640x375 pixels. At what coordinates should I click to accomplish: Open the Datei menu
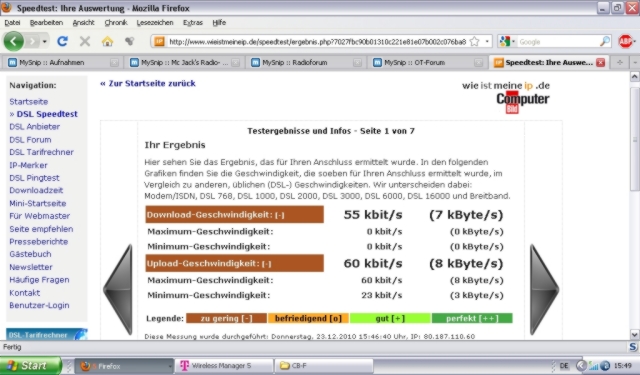tap(12, 23)
